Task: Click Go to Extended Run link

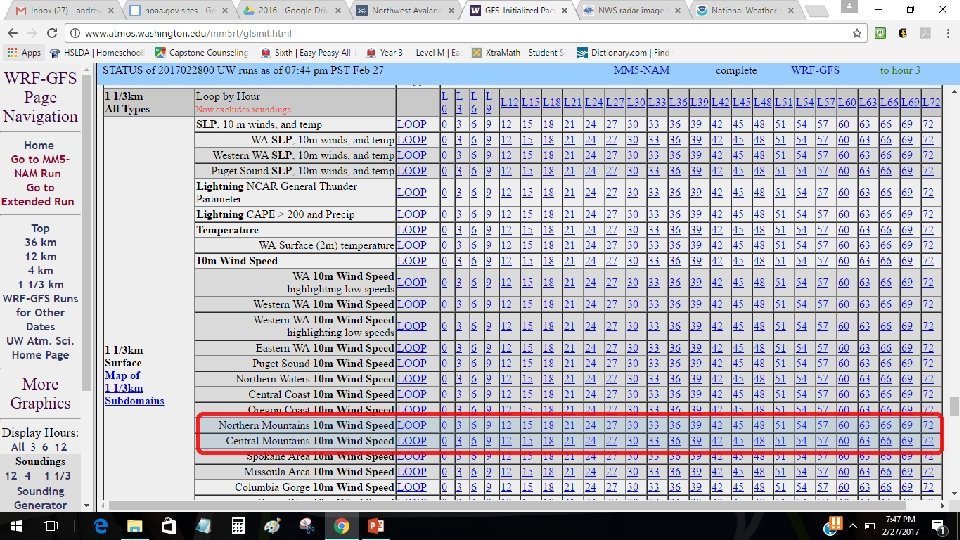Action: 38,194
